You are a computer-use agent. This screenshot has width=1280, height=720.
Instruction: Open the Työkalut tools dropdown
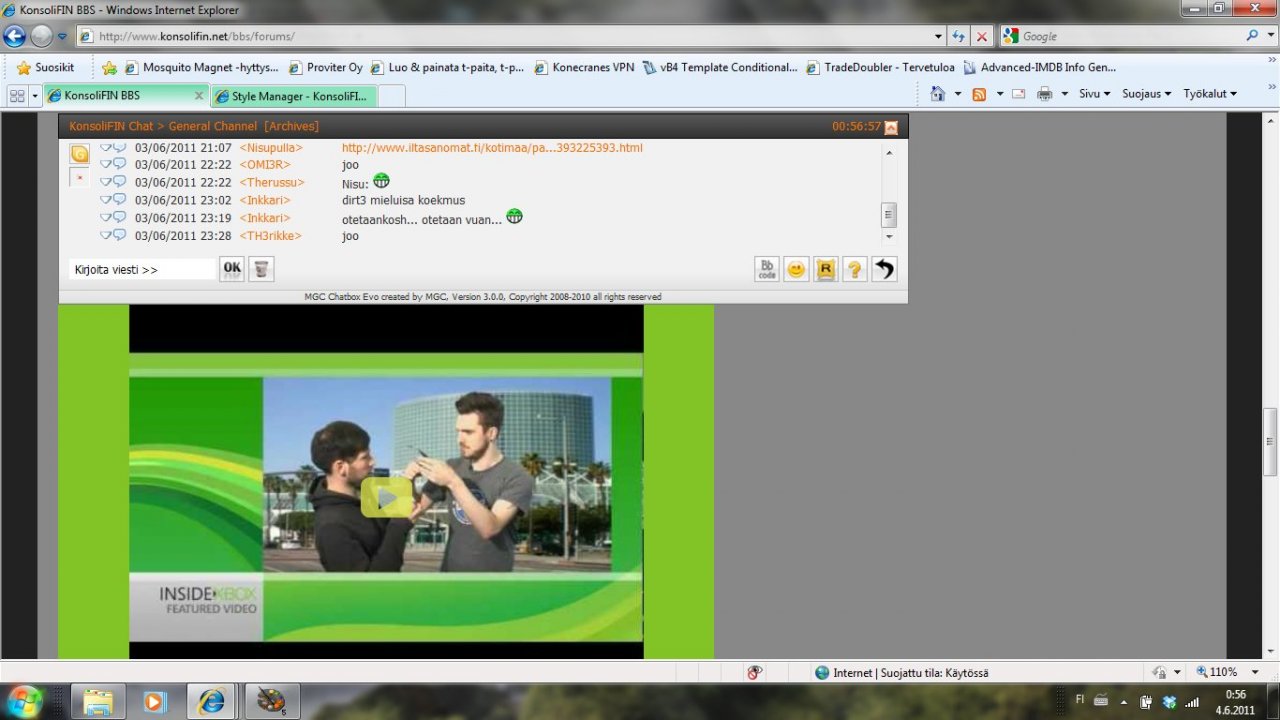point(1209,94)
